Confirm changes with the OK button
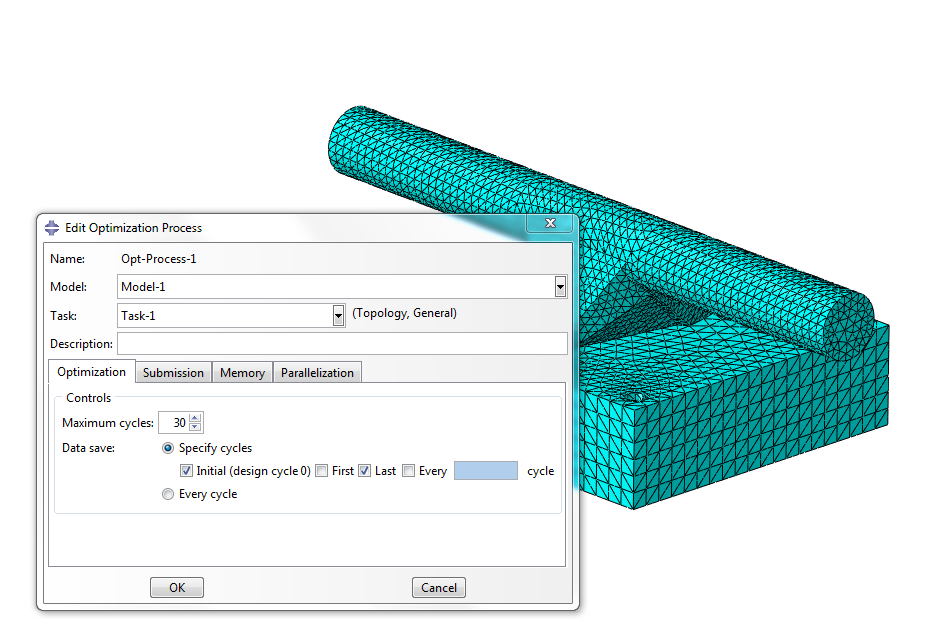 pos(176,587)
